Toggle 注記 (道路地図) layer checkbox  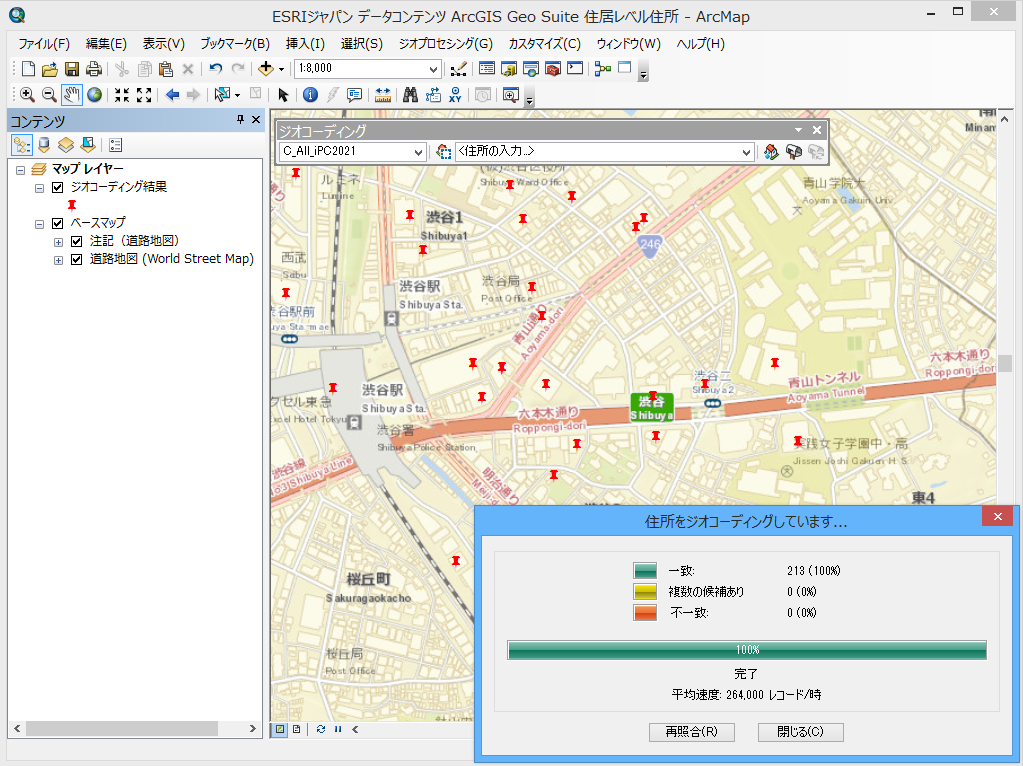pos(76,241)
